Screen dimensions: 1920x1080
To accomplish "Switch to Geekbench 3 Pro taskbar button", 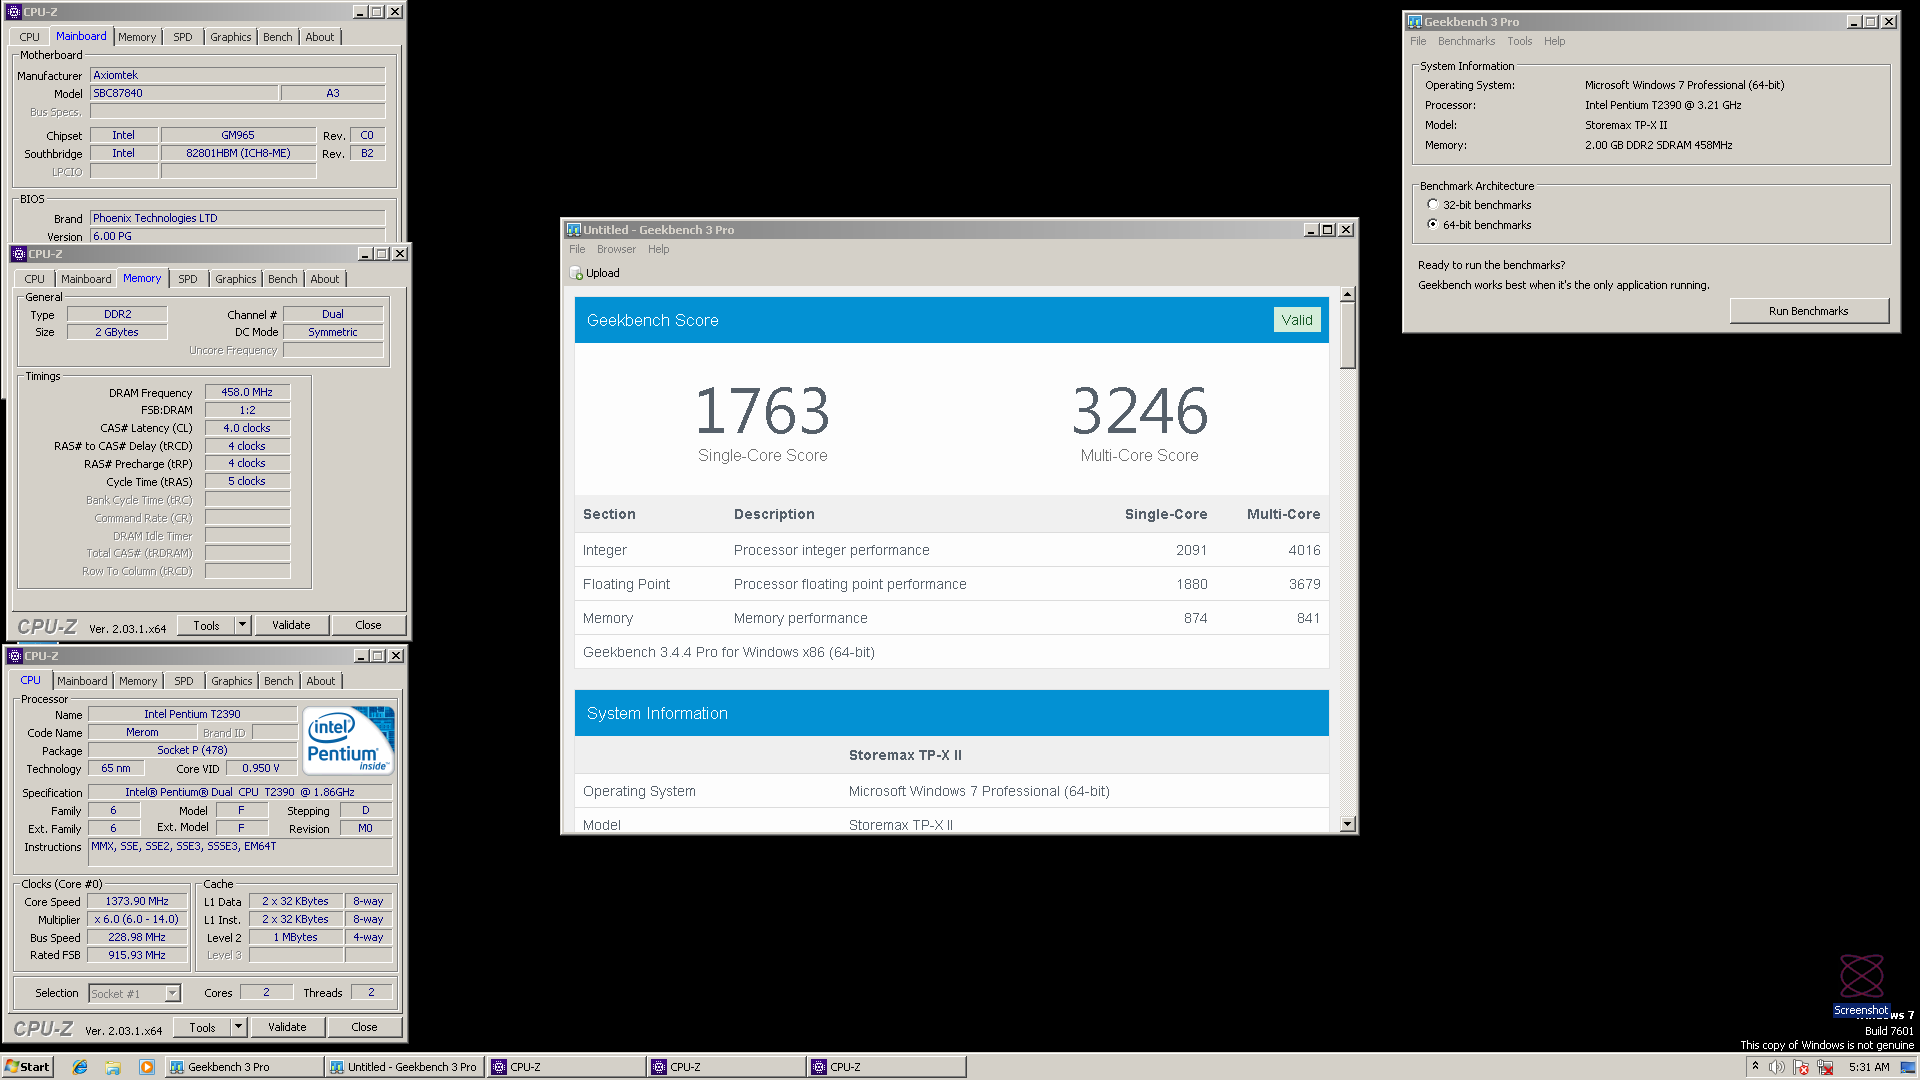I will coord(244,1067).
